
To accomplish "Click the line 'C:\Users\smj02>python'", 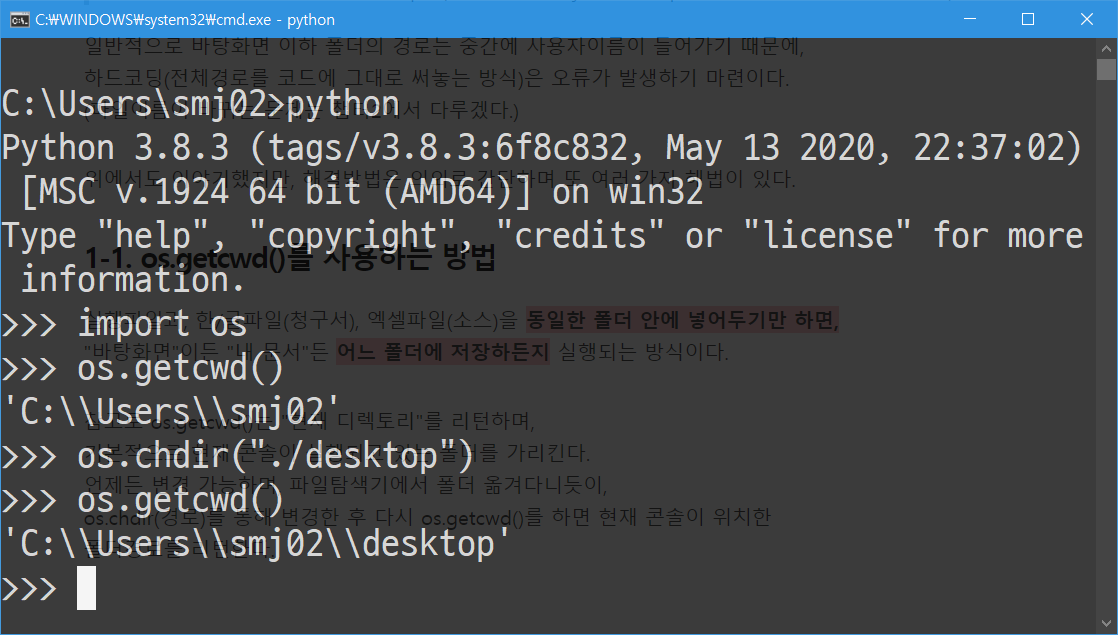I will [200, 104].
